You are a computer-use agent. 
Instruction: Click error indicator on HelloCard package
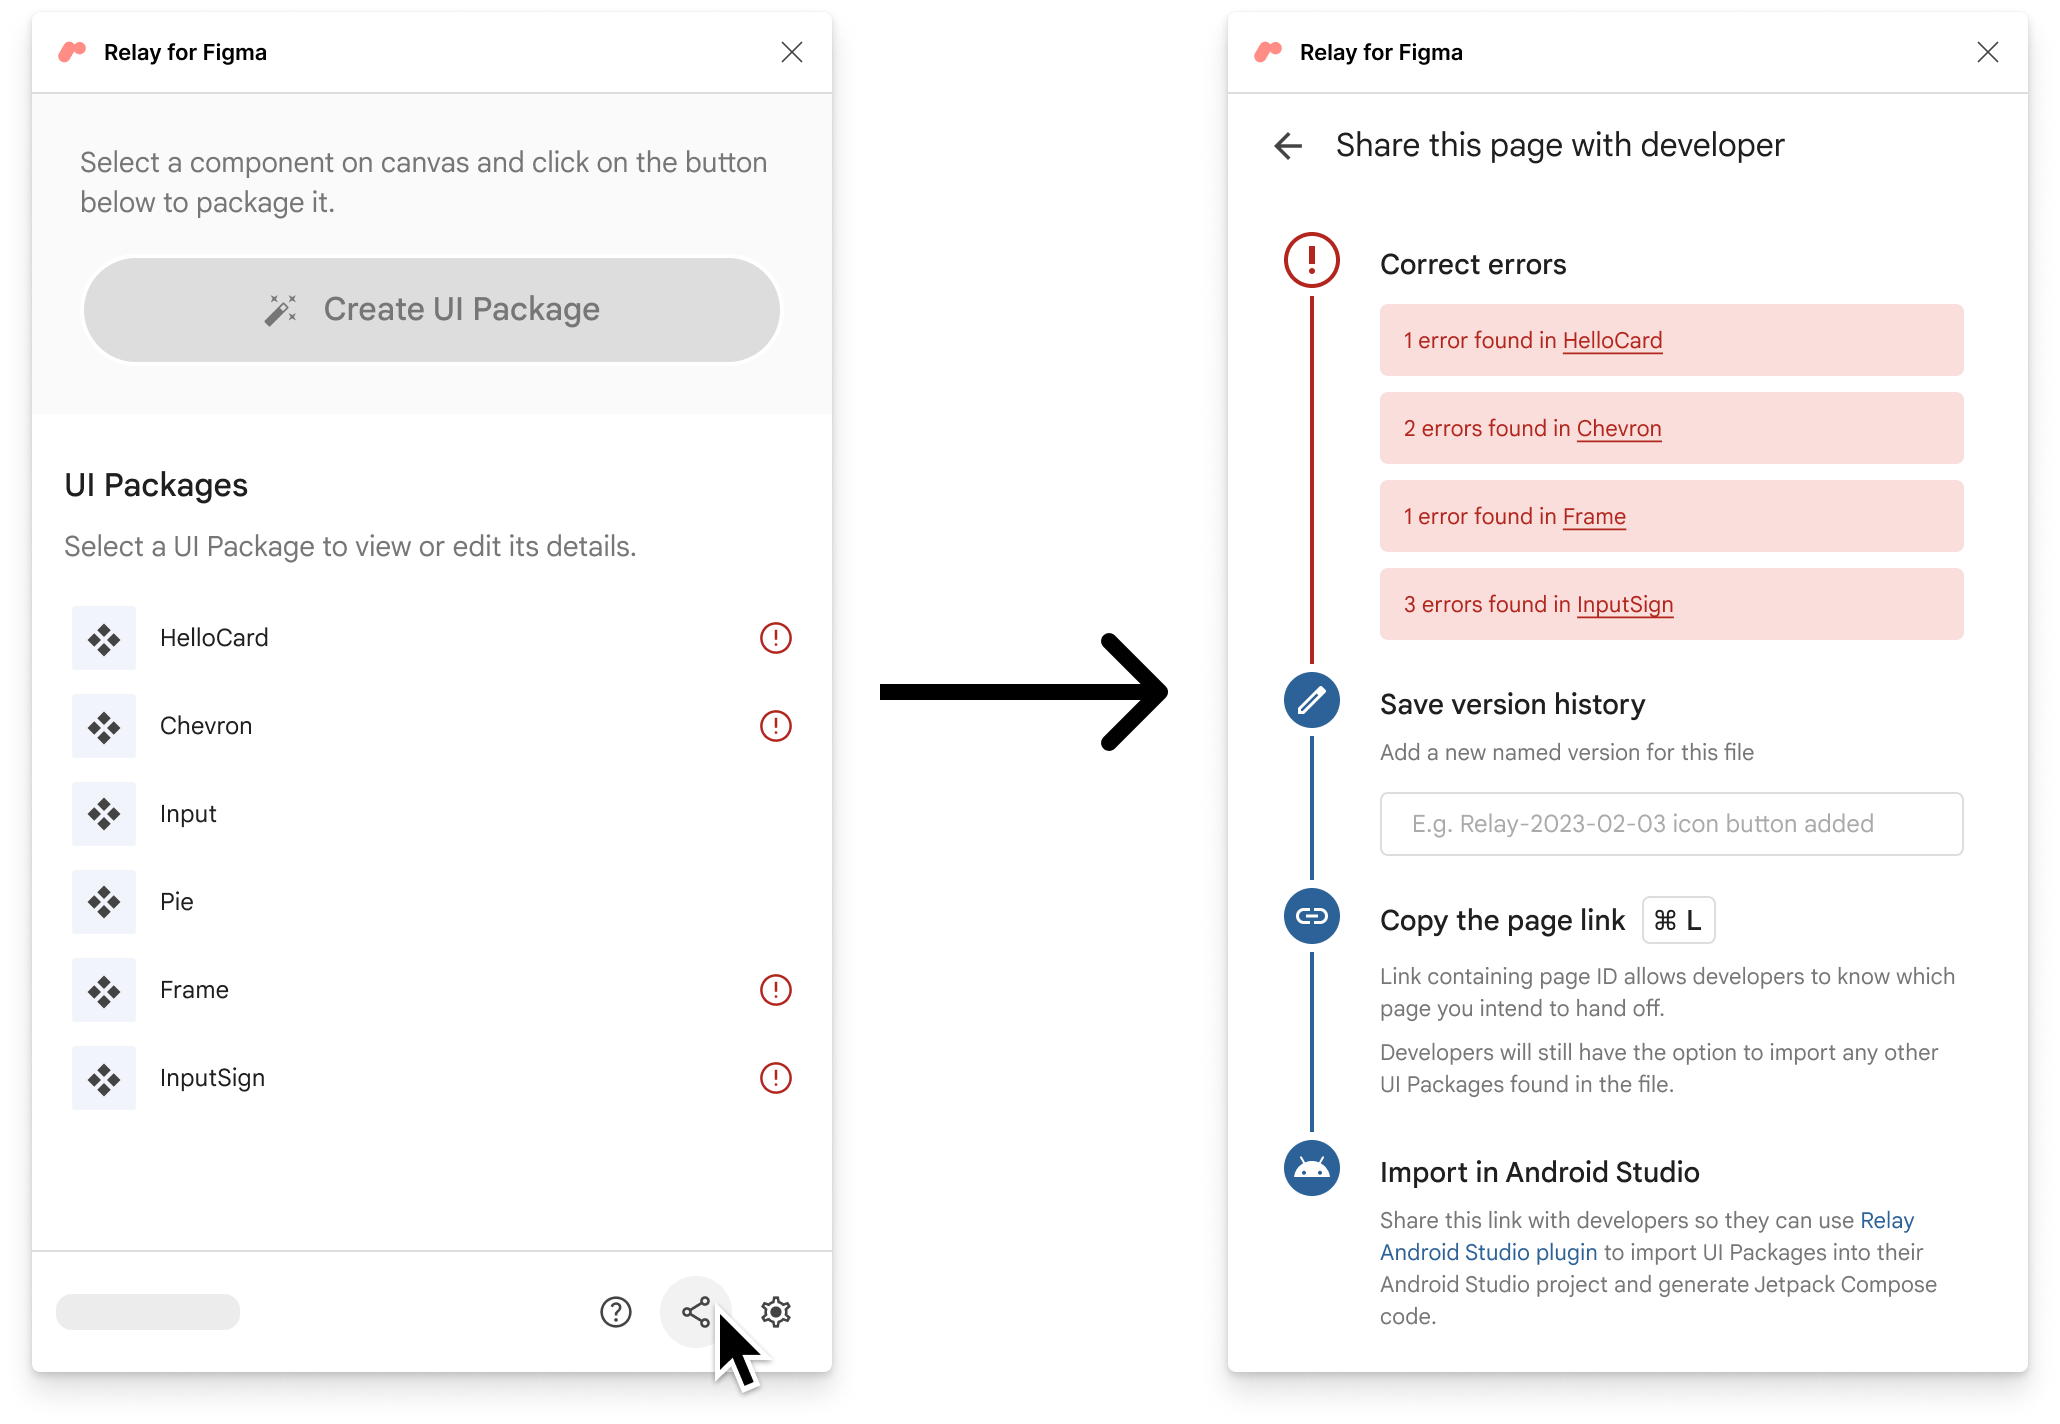click(x=775, y=637)
